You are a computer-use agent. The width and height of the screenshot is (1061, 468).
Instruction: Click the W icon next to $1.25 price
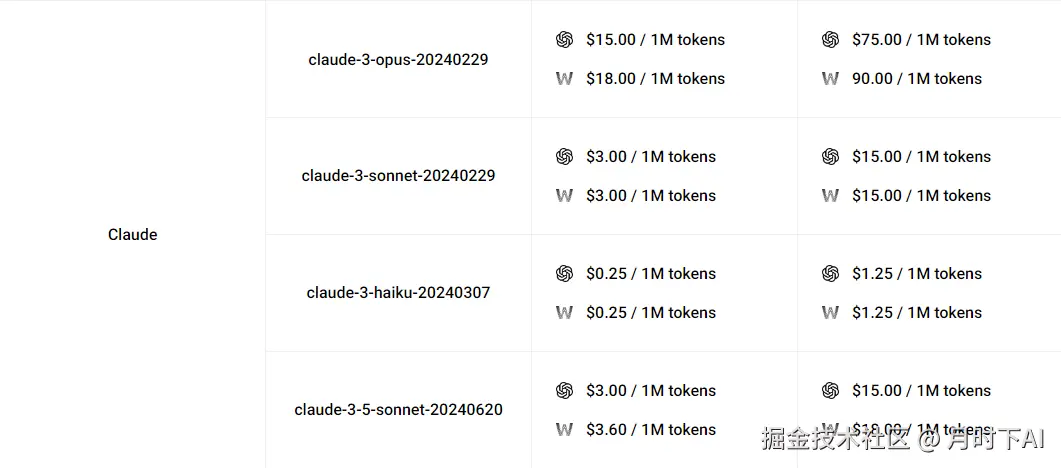click(x=830, y=313)
